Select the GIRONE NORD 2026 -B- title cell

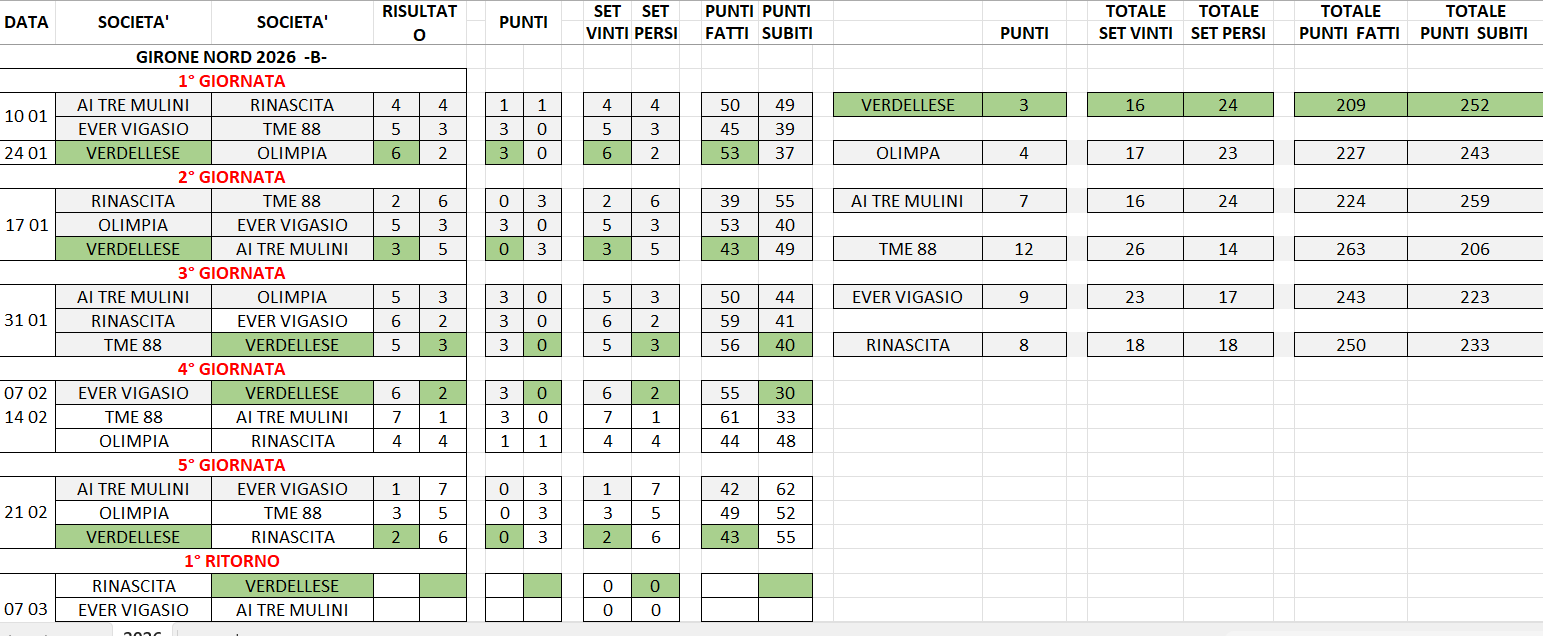[x=232, y=58]
